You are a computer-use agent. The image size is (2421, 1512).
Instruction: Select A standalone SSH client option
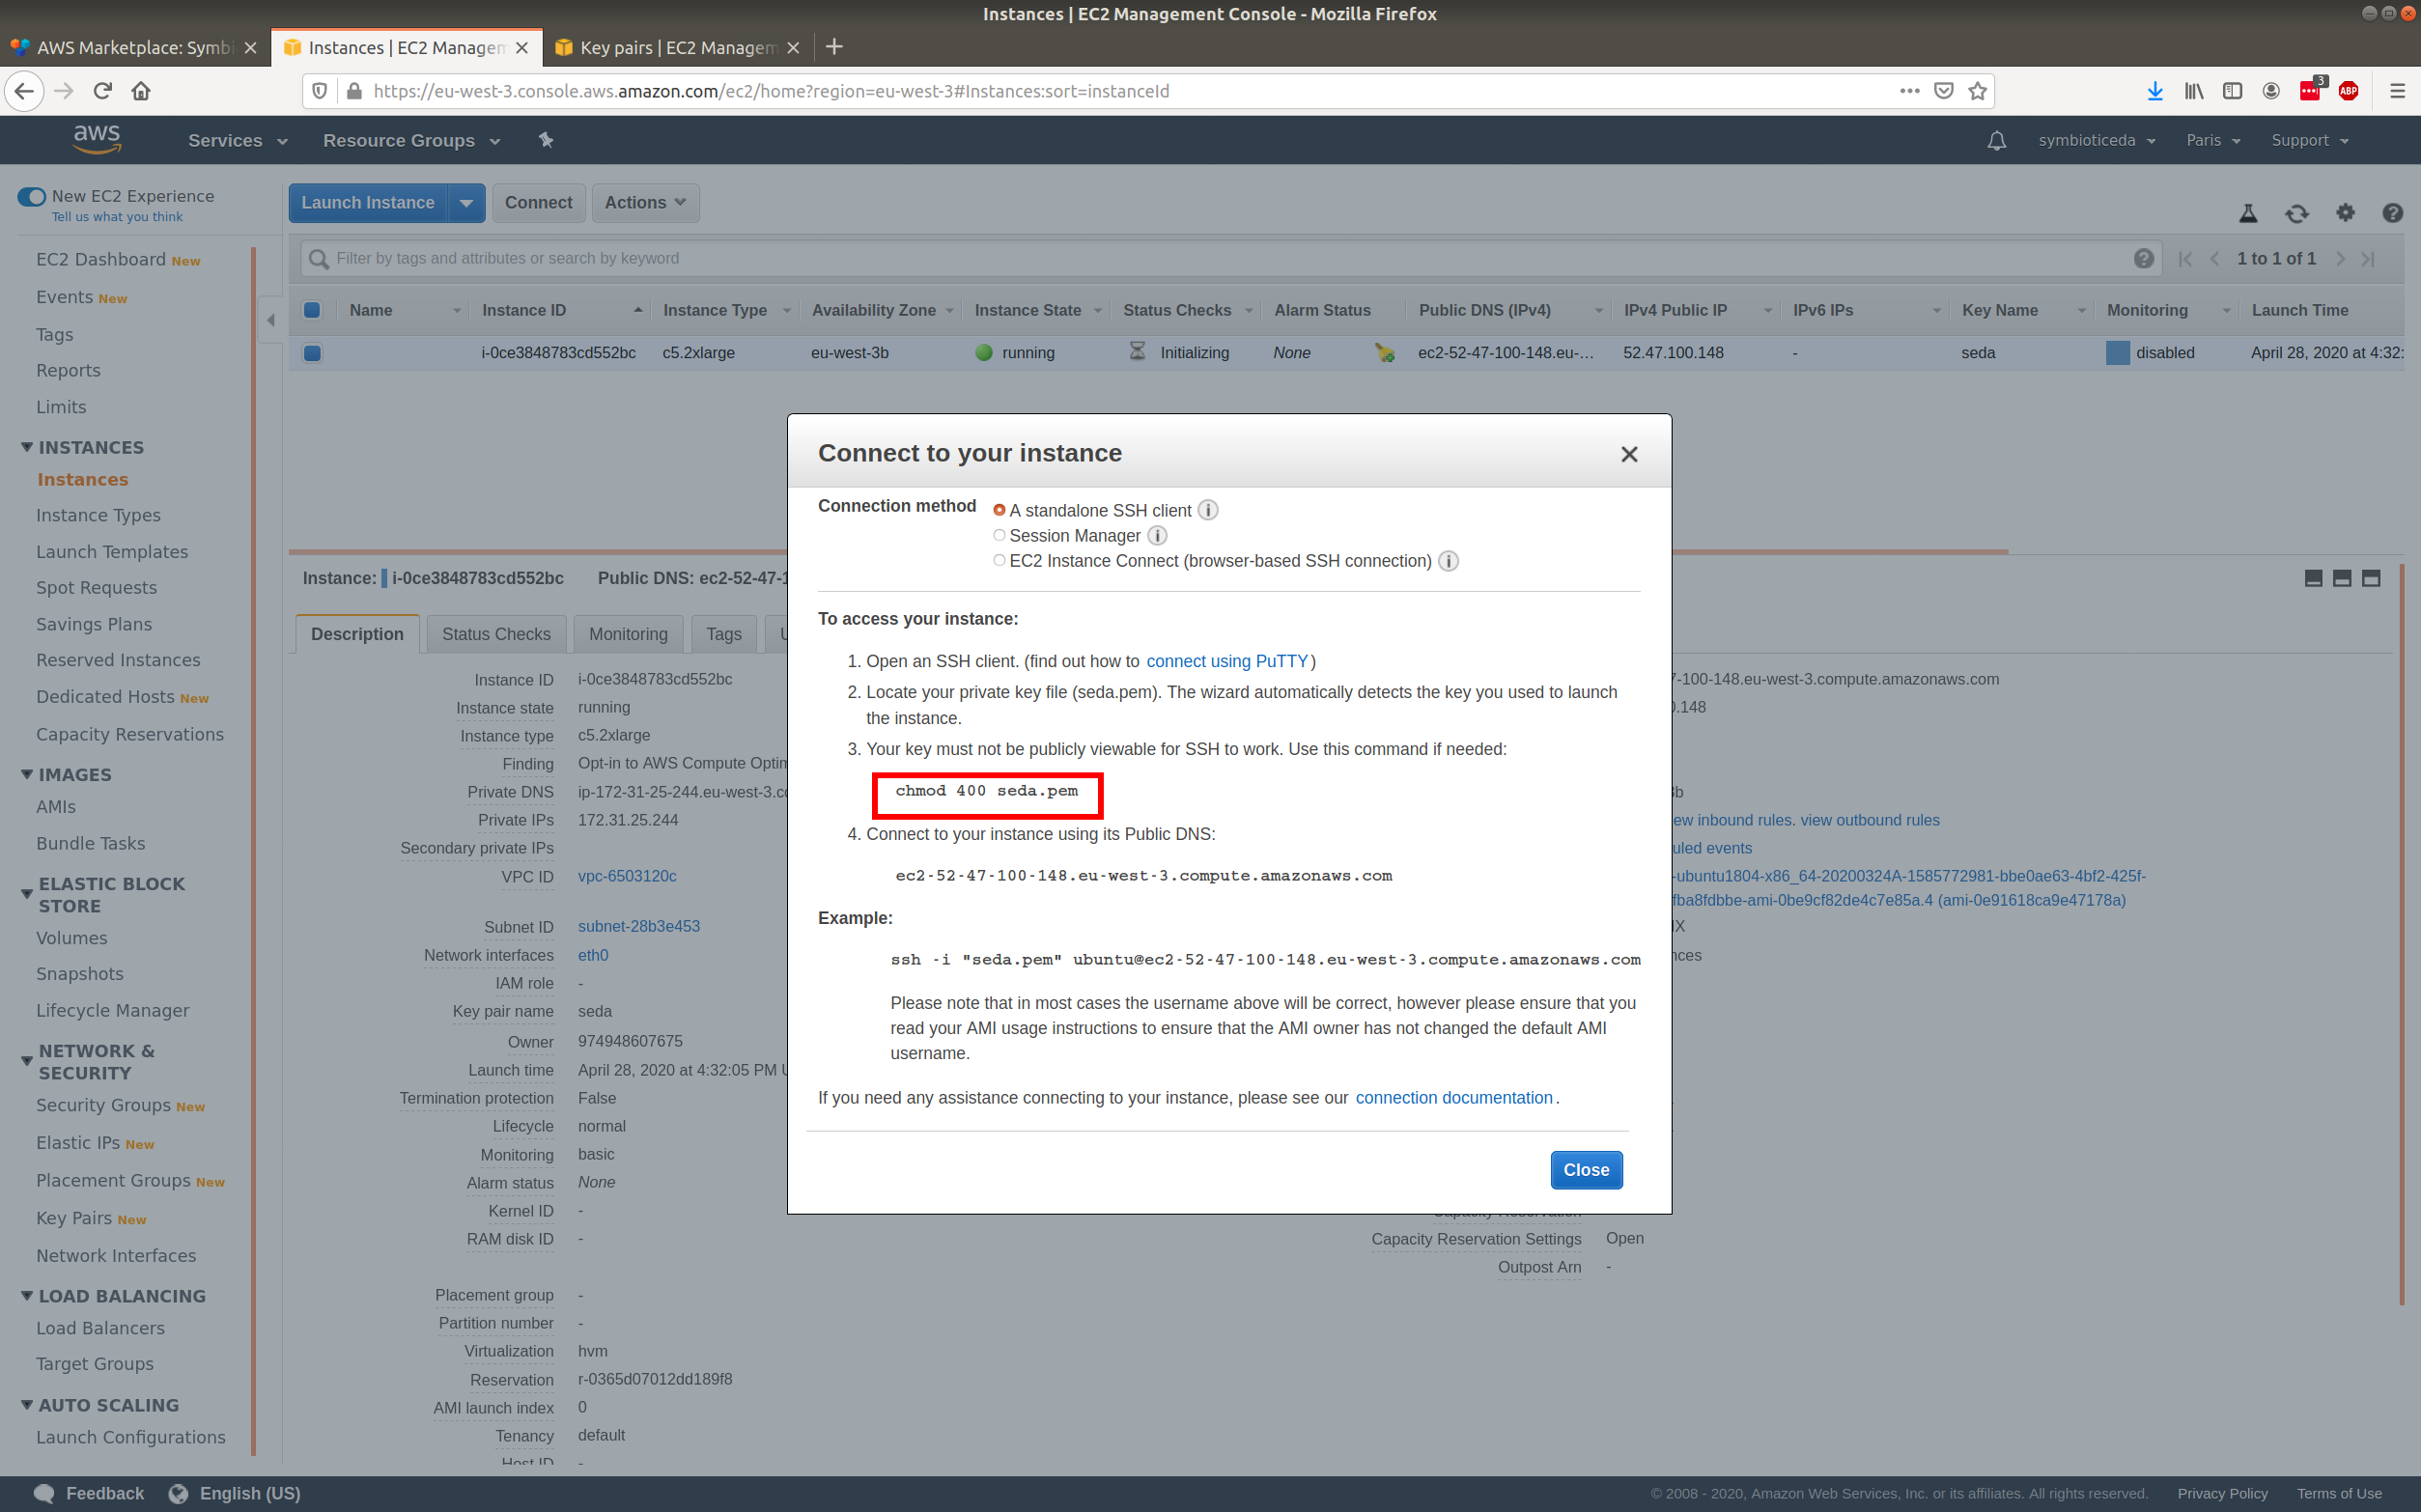point(999,510)
